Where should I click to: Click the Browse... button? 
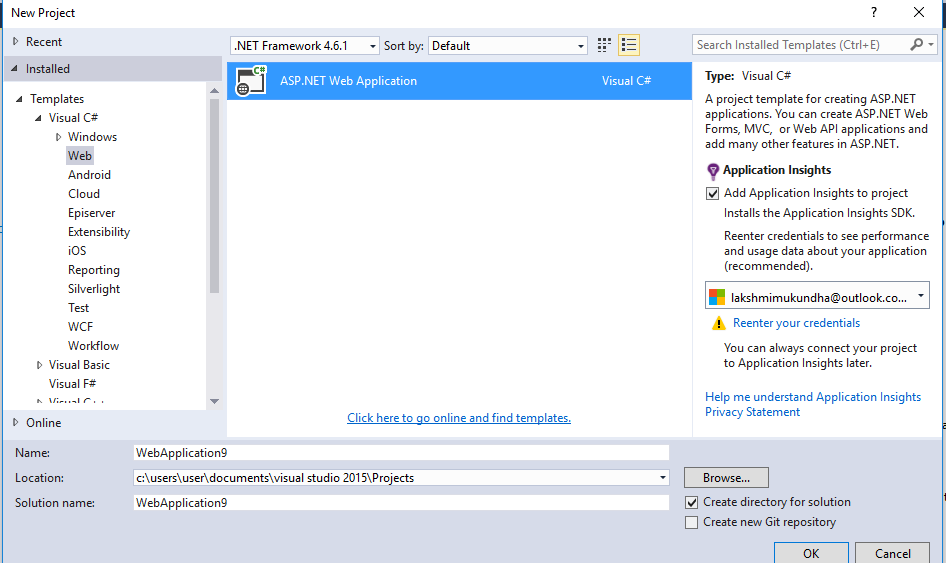point(726,478)
